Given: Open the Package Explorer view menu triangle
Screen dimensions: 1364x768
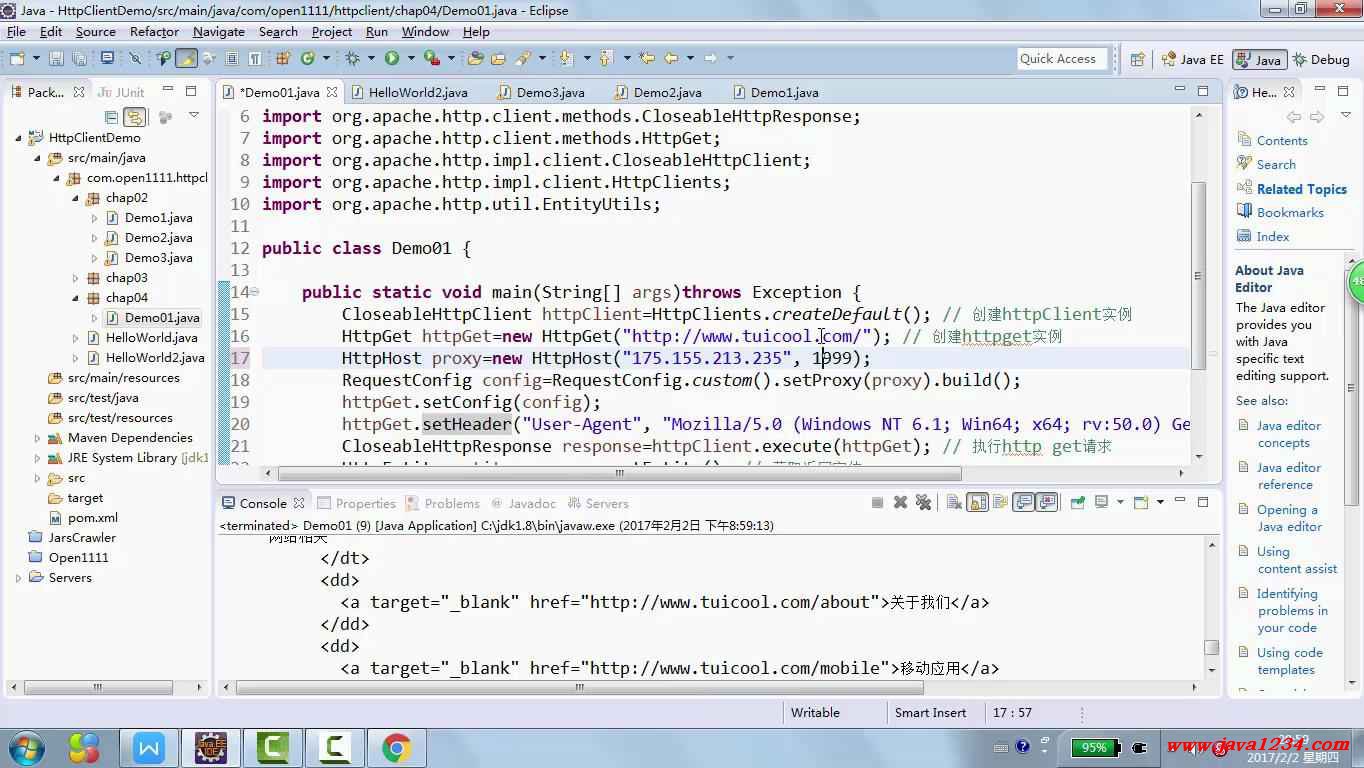Looking at the screenshot, I should [x=194, y=116].
